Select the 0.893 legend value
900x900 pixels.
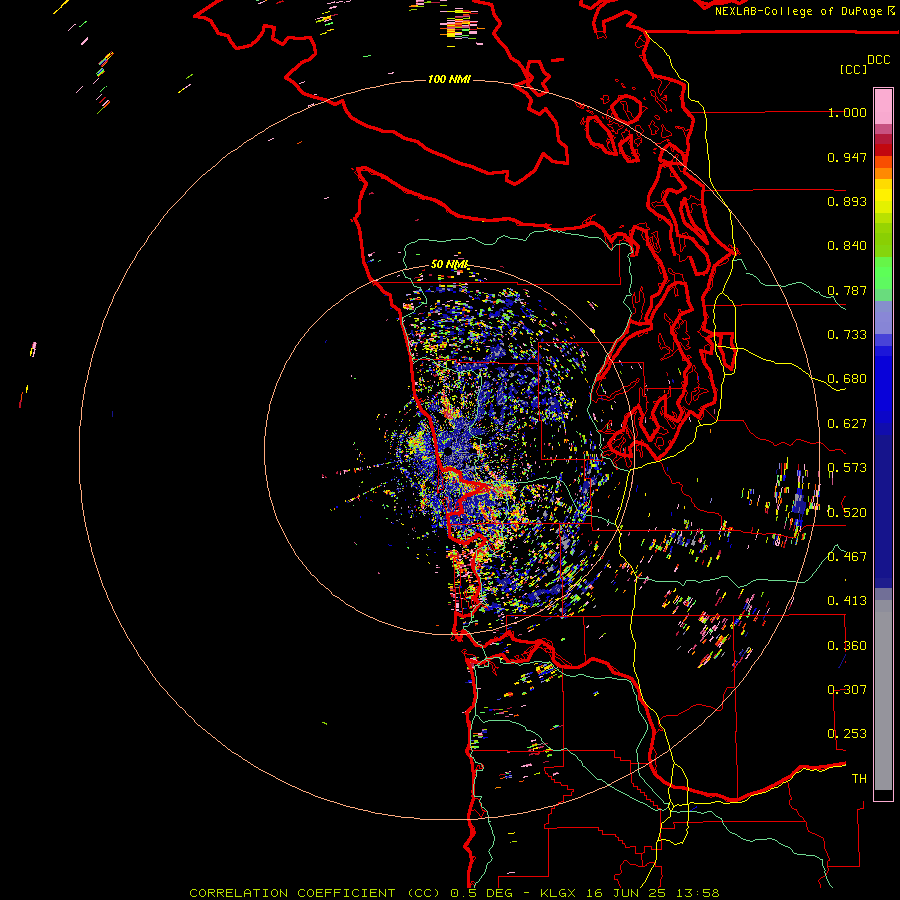click(x=847, y=201)
